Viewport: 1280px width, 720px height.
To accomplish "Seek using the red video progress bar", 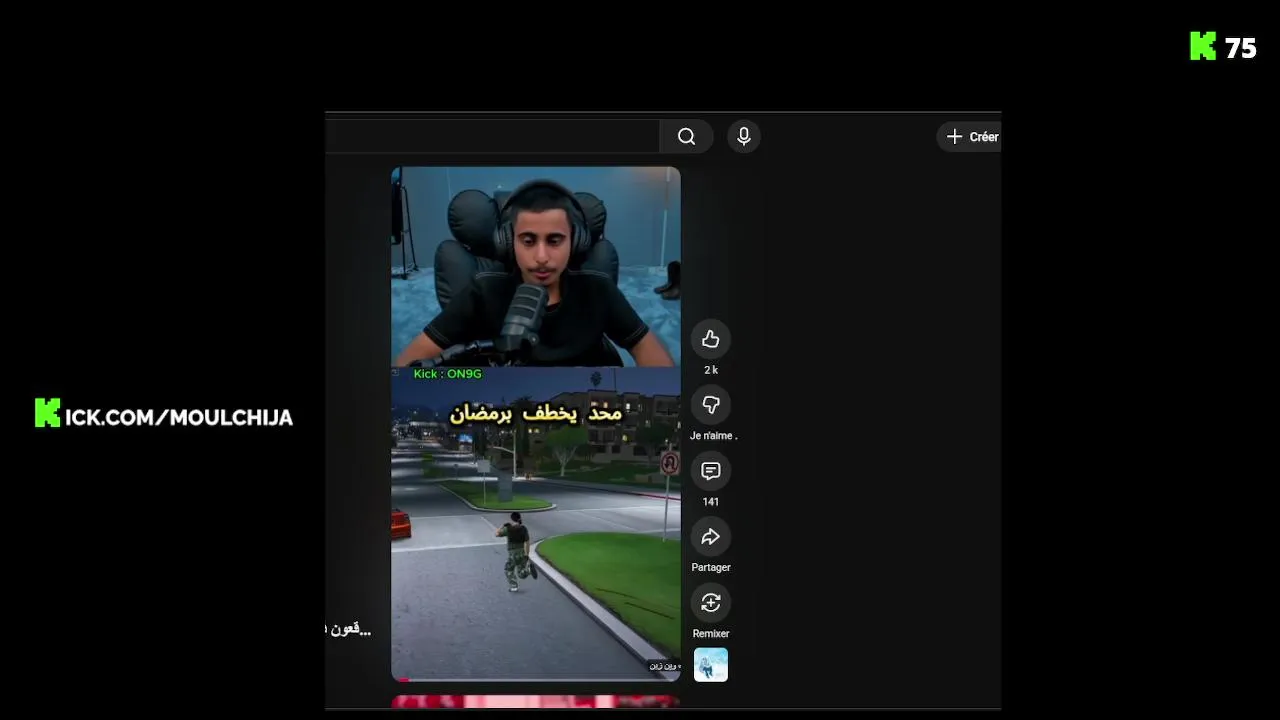I will [x=536, y=679].
